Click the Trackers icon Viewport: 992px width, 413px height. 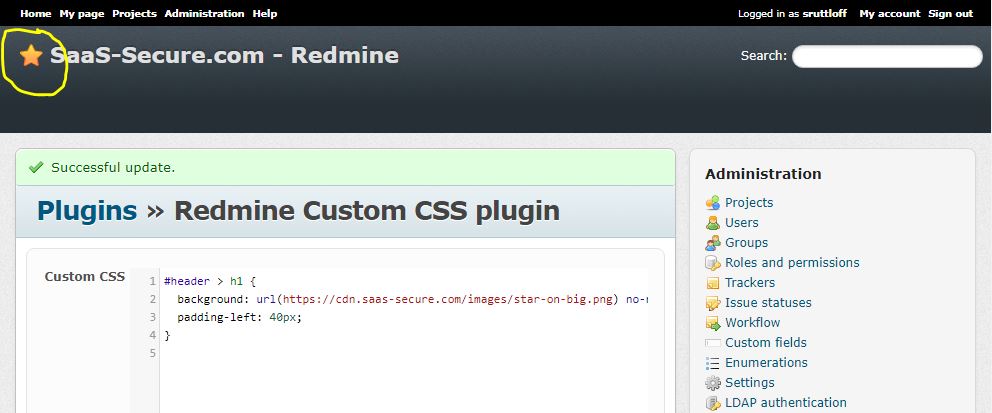[x=713, y=283]
